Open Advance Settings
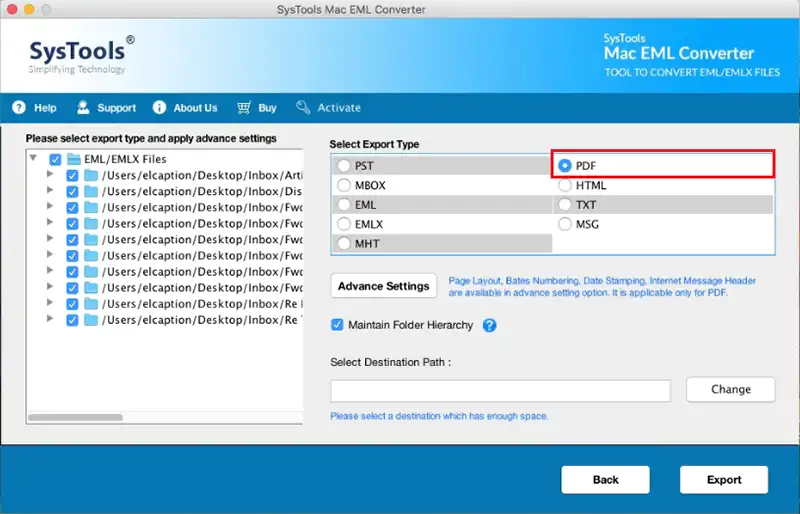The image size is (800, 514). pos(384,286)
